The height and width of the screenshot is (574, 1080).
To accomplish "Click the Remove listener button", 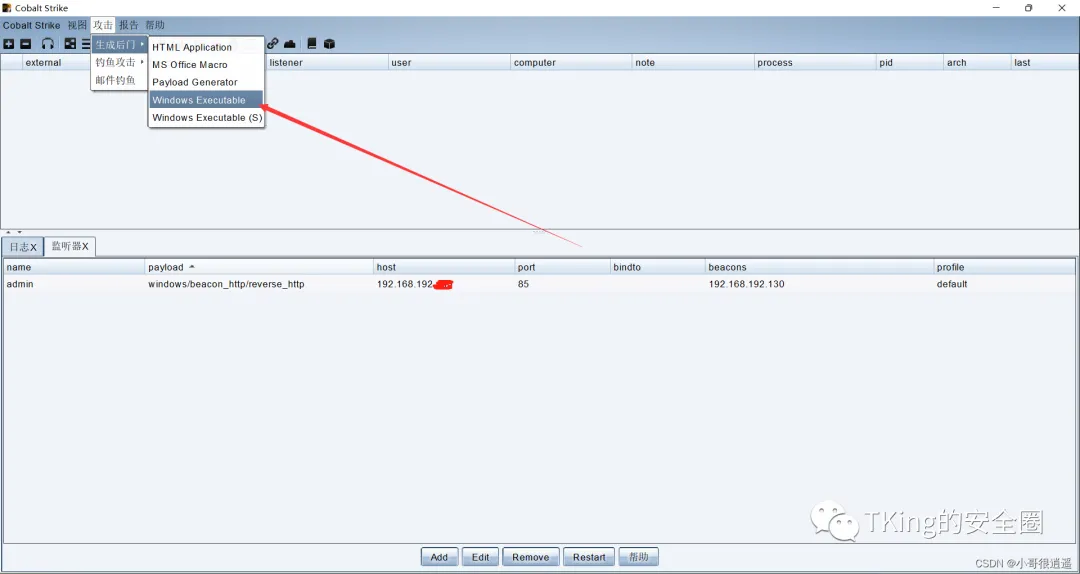I will 530,557.
